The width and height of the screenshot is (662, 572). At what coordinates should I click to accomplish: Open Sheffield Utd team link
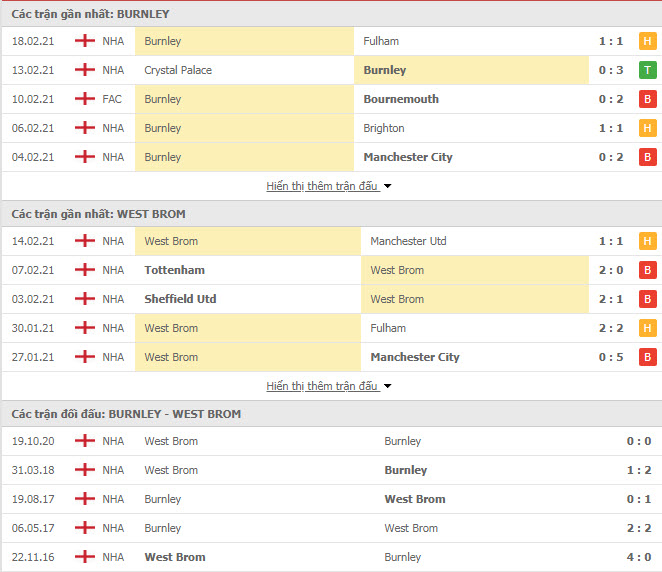point(180,299)
